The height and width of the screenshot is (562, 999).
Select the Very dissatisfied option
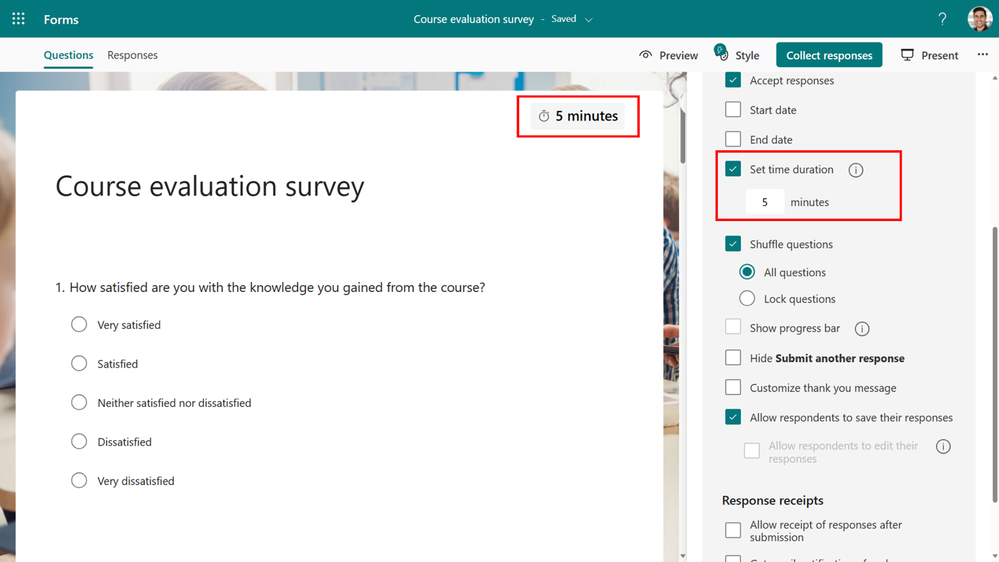click(79, 480)
